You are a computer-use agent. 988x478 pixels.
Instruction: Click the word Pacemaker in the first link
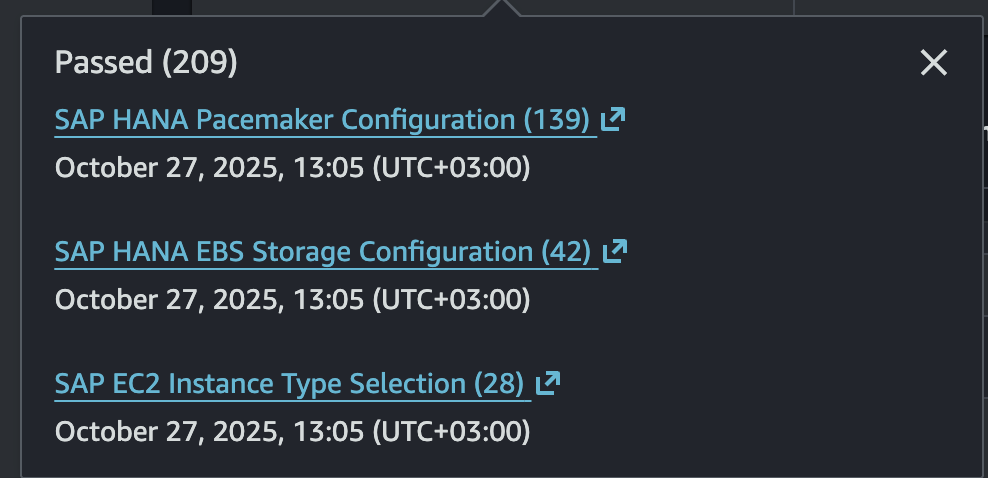[264, 120]
